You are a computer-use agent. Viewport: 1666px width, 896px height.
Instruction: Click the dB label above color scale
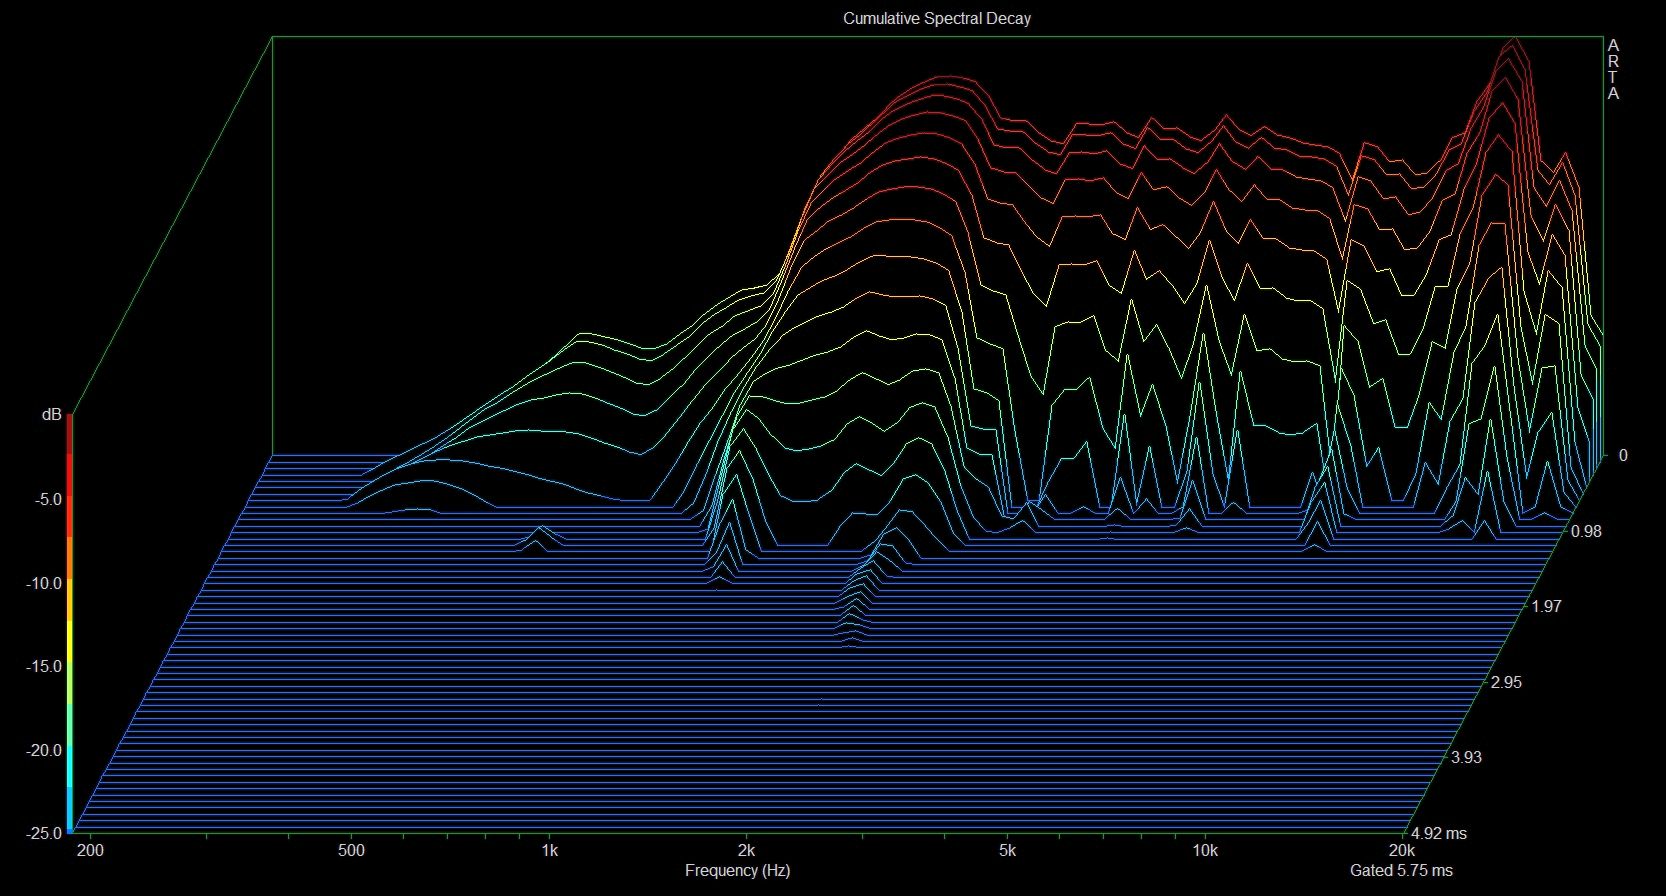point(51,414)
